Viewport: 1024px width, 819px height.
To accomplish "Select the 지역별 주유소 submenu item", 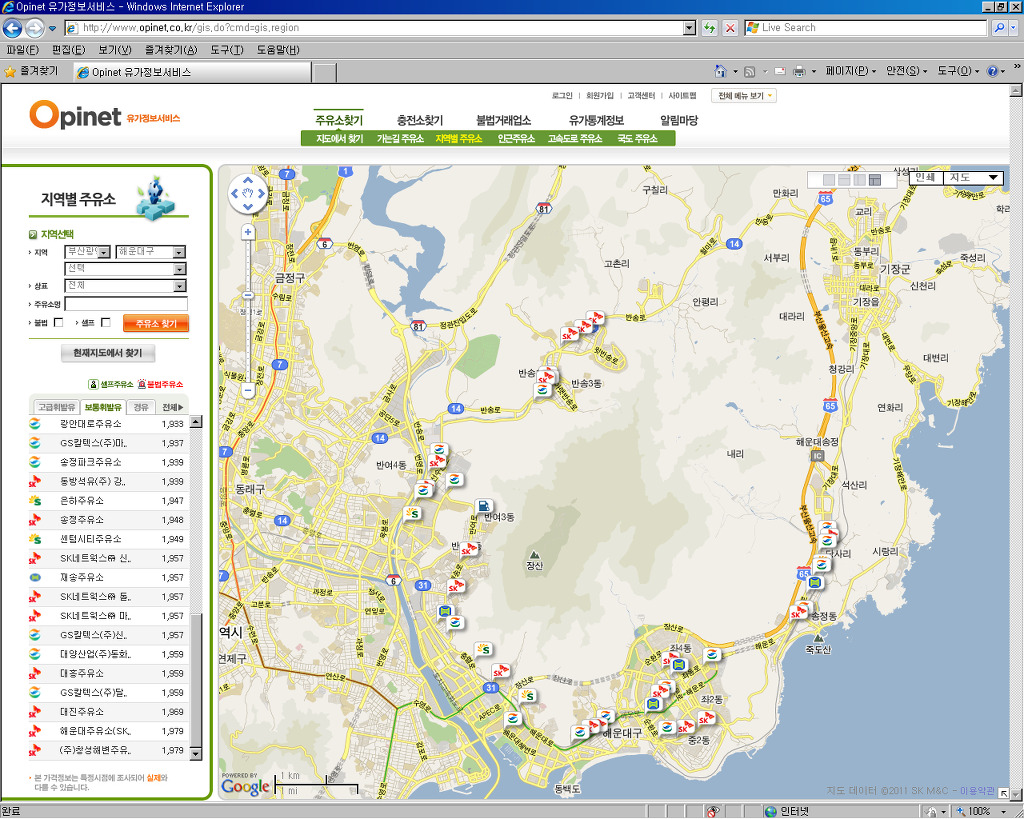I will click(458, 138).
